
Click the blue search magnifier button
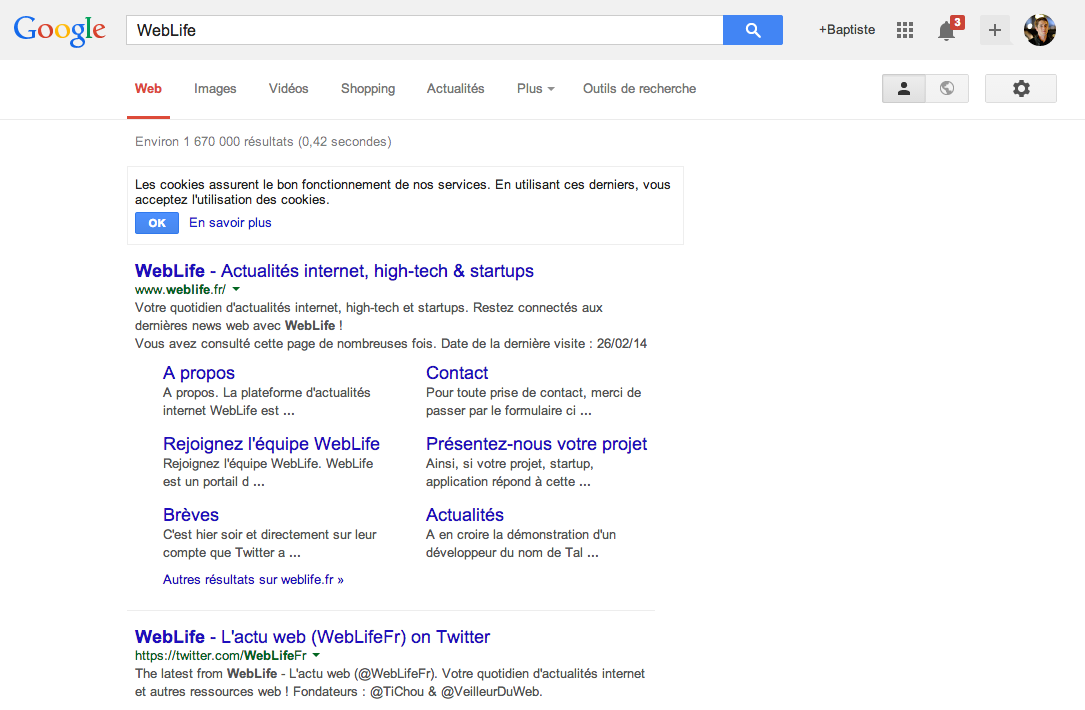[753, 30]
